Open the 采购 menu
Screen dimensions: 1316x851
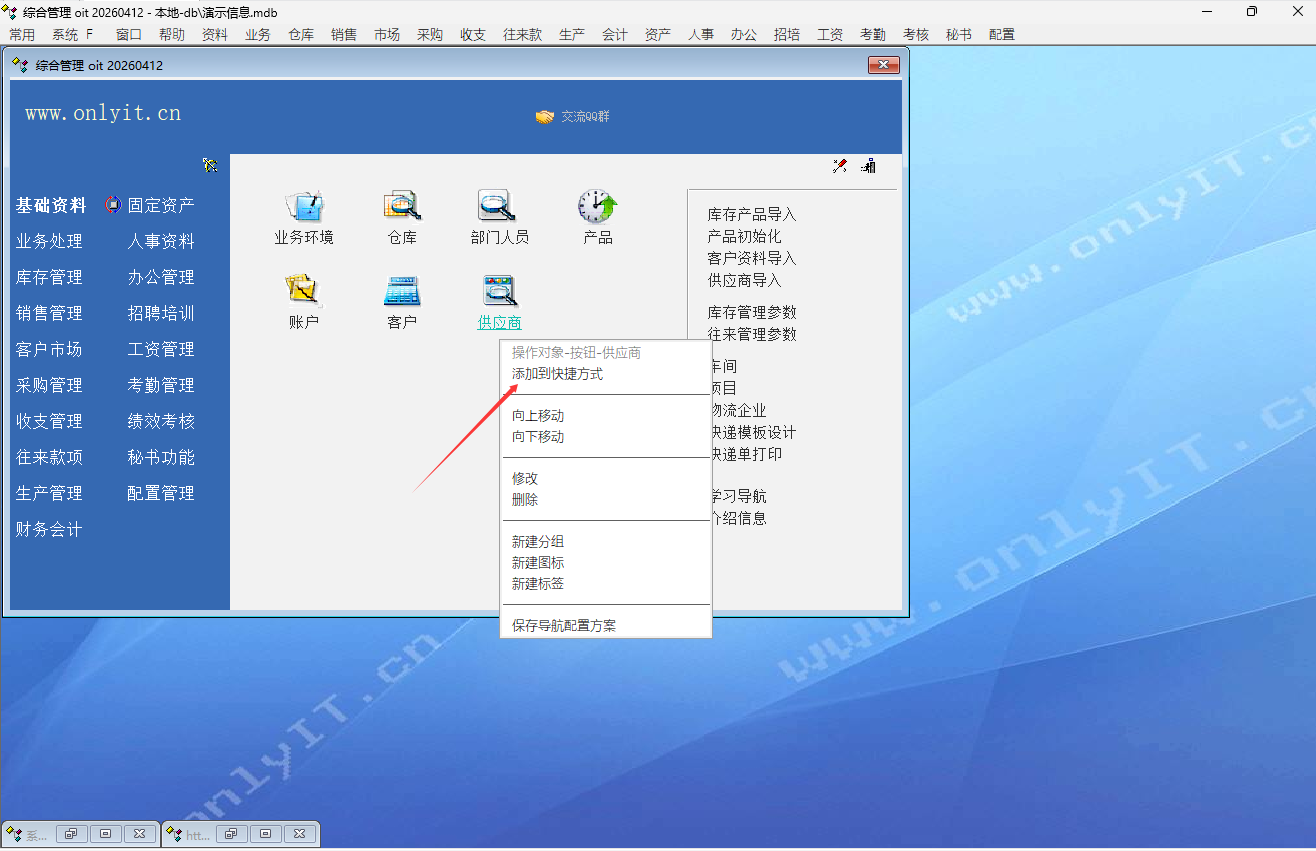point(430,34)
